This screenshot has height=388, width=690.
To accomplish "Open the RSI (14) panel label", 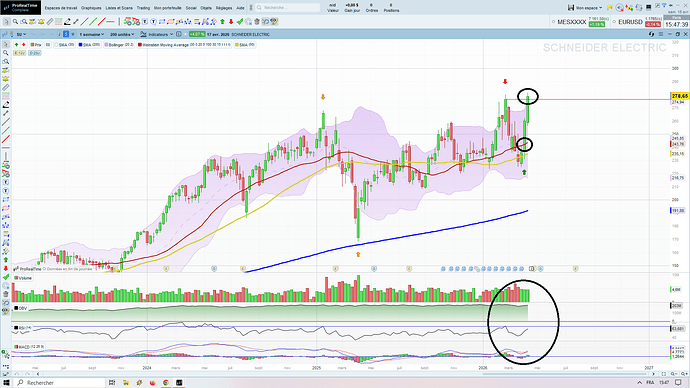I will coord(23,328).
